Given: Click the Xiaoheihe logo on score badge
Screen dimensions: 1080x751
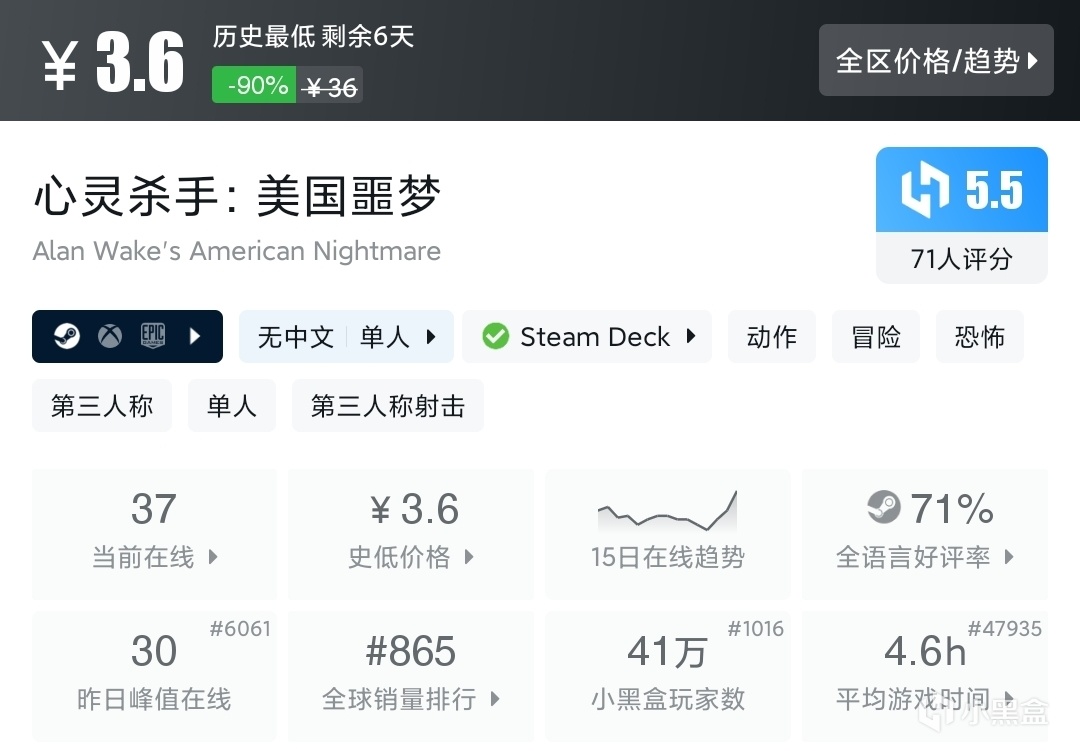Looking at the screenshot, I should point(924,190).
